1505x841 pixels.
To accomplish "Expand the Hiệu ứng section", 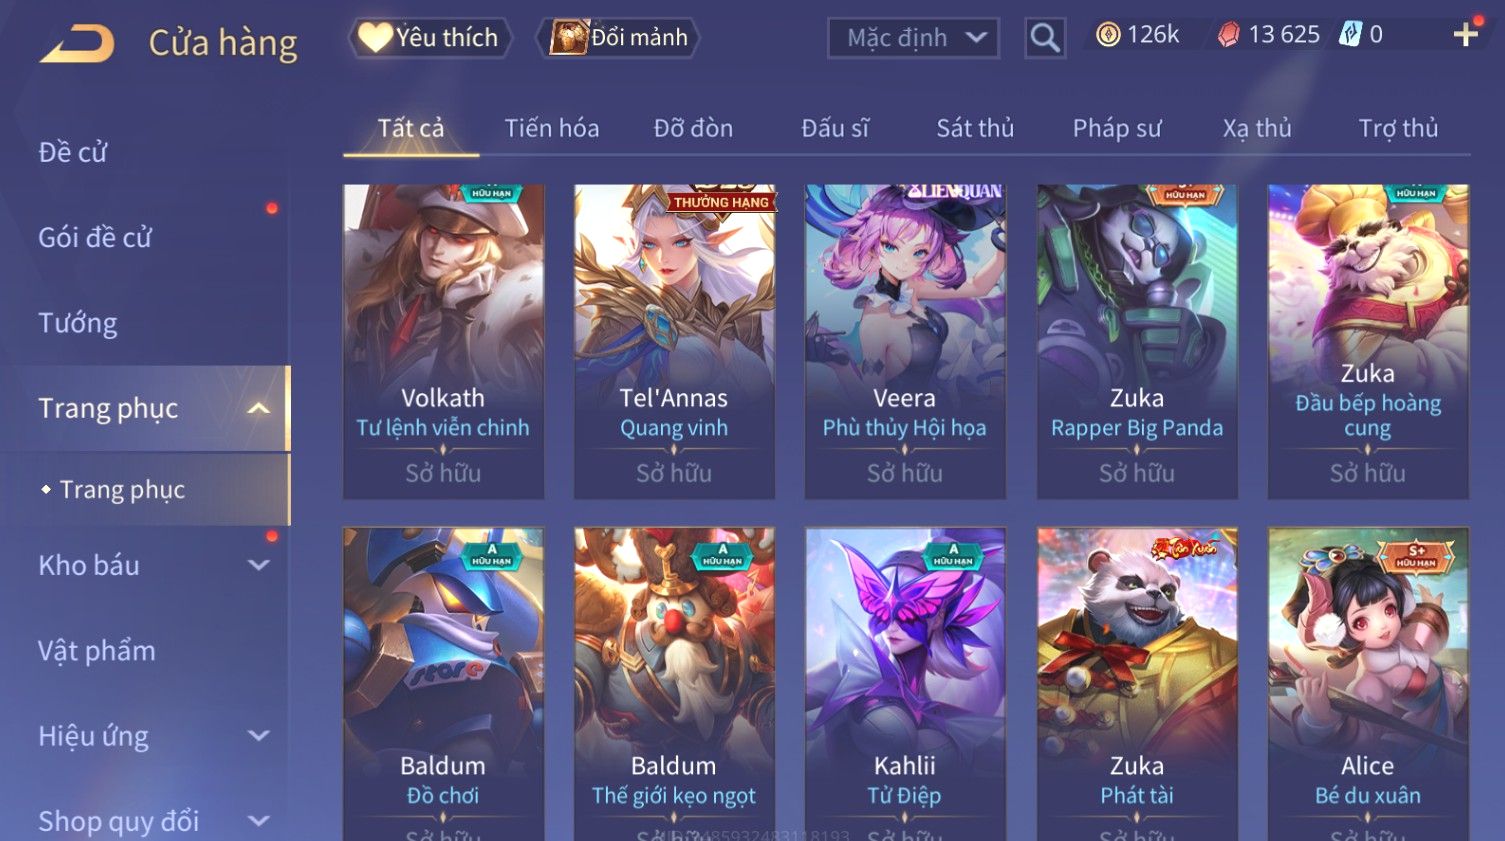I will pyautogui.click(x=259, y=736).
